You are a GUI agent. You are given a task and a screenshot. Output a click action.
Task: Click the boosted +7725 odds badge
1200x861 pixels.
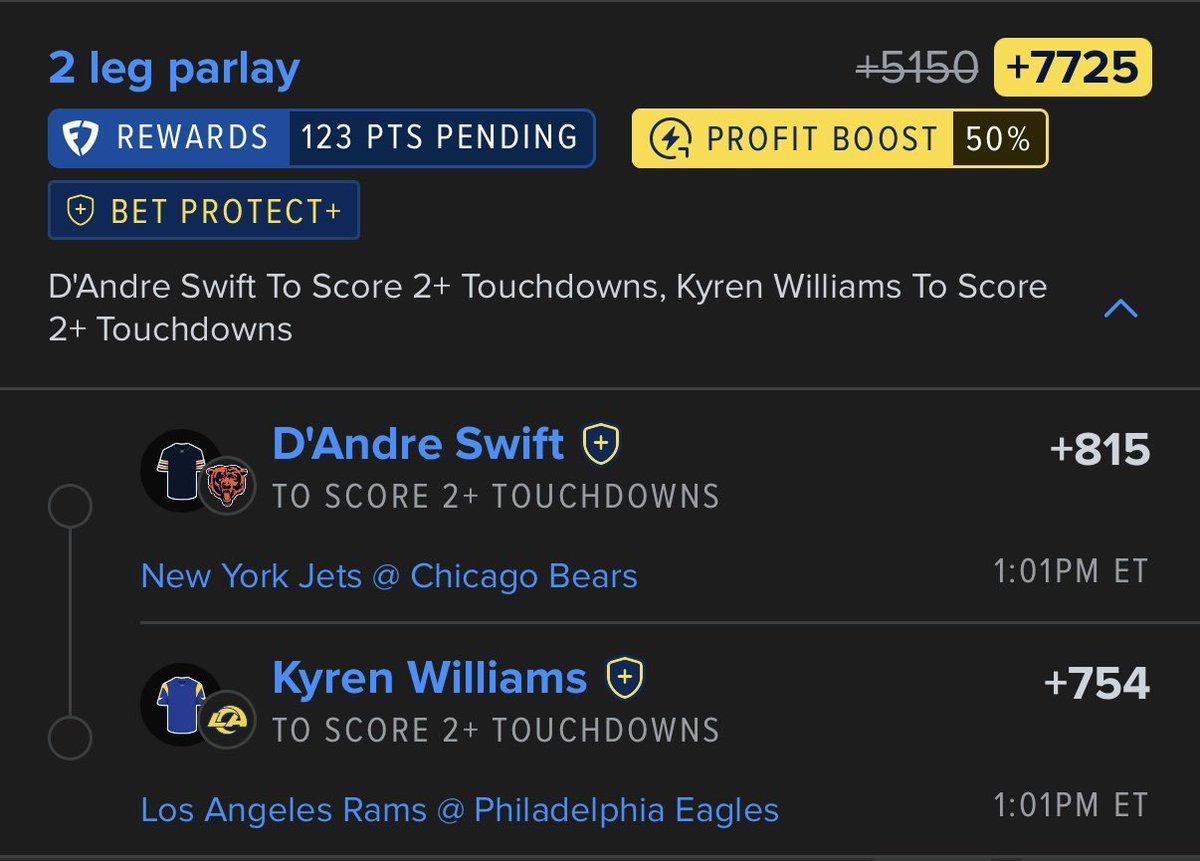pyautogui.click(x=1073, y=68)
